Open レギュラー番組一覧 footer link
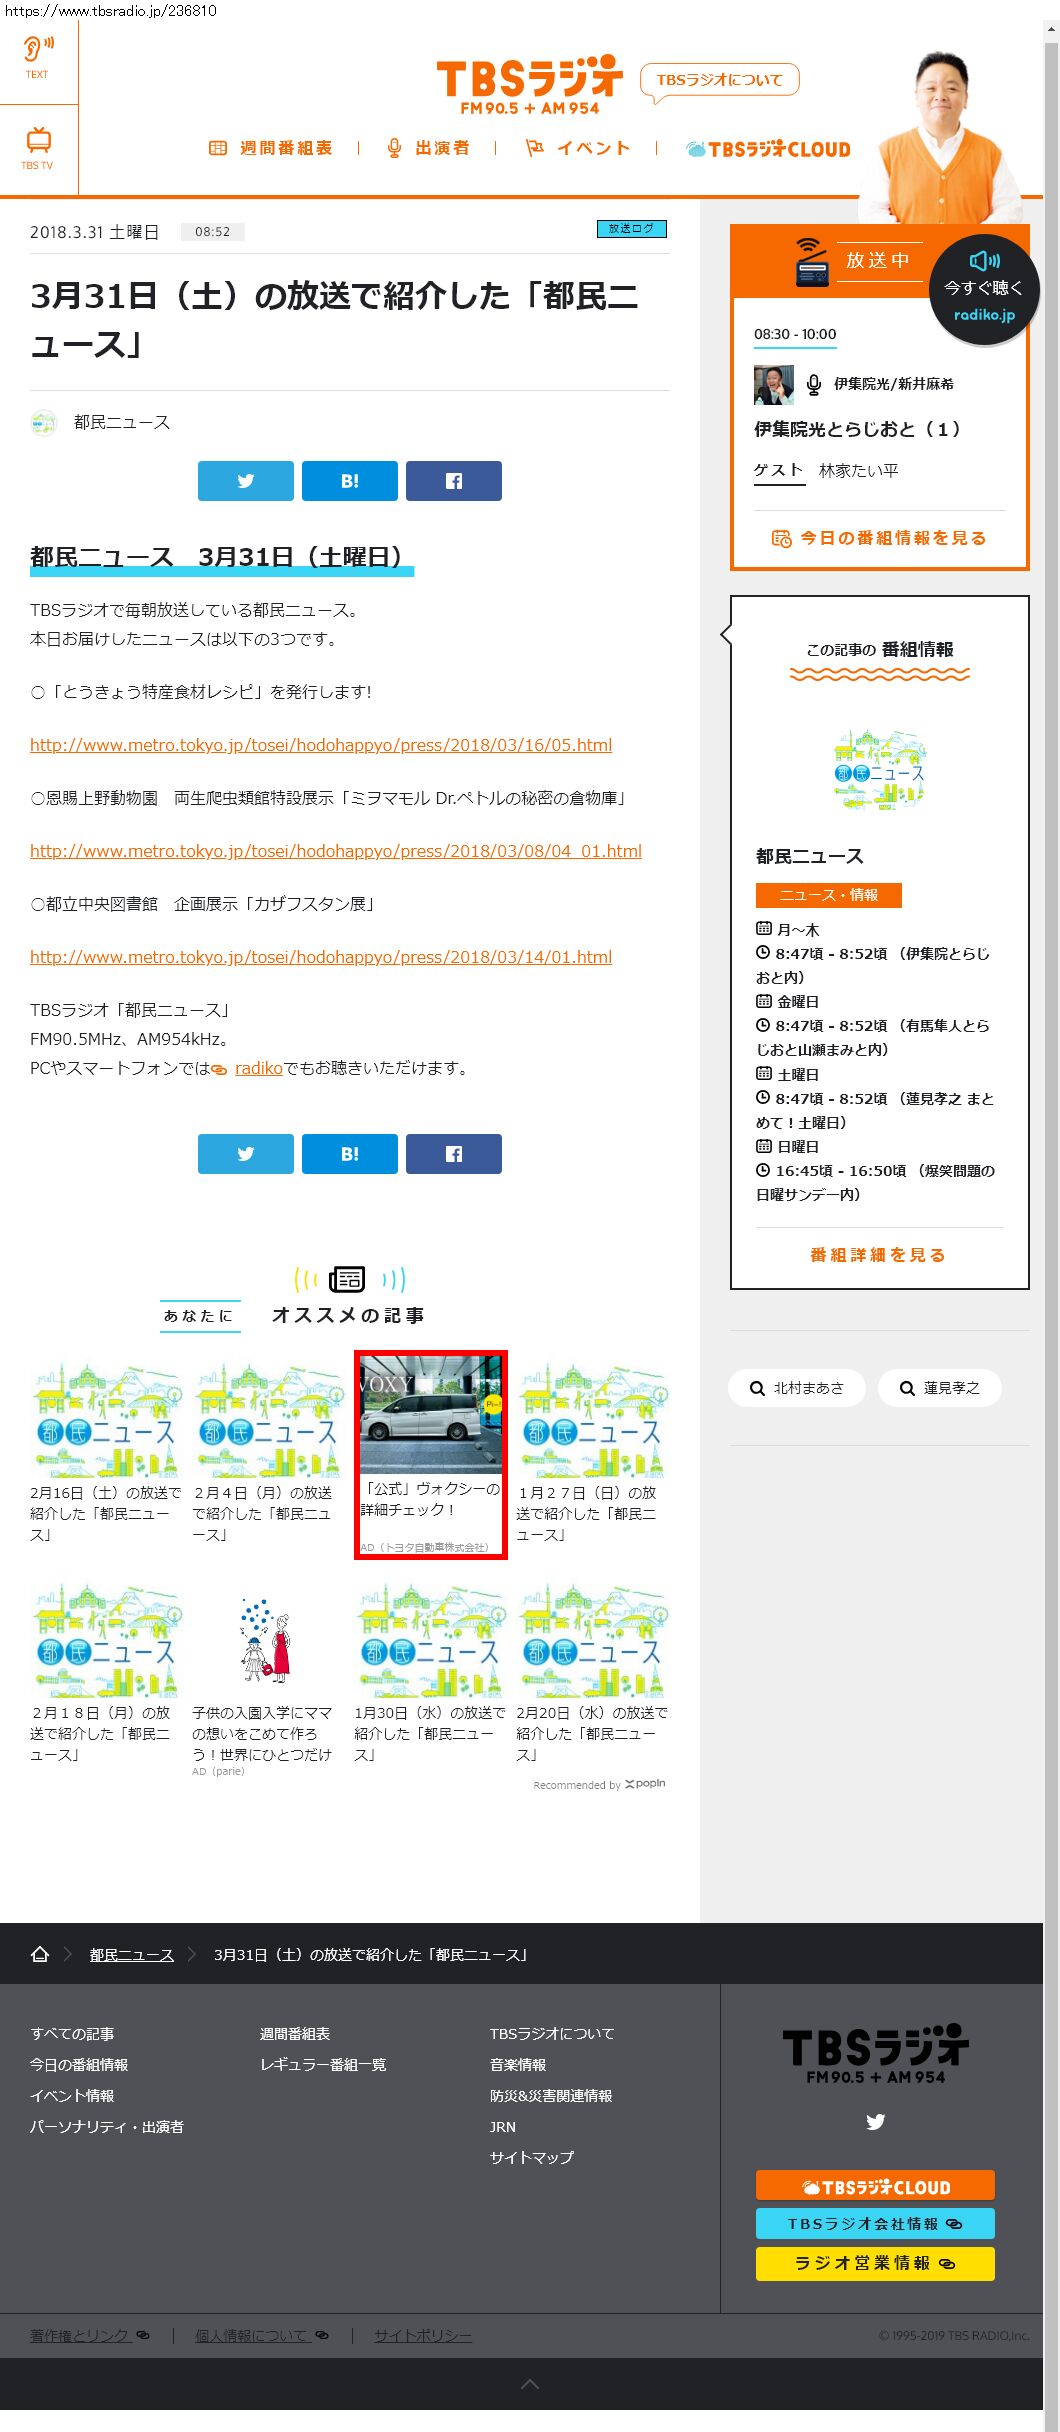The width and height of the screenshot is (1060, 2432). pos(323,2065)
